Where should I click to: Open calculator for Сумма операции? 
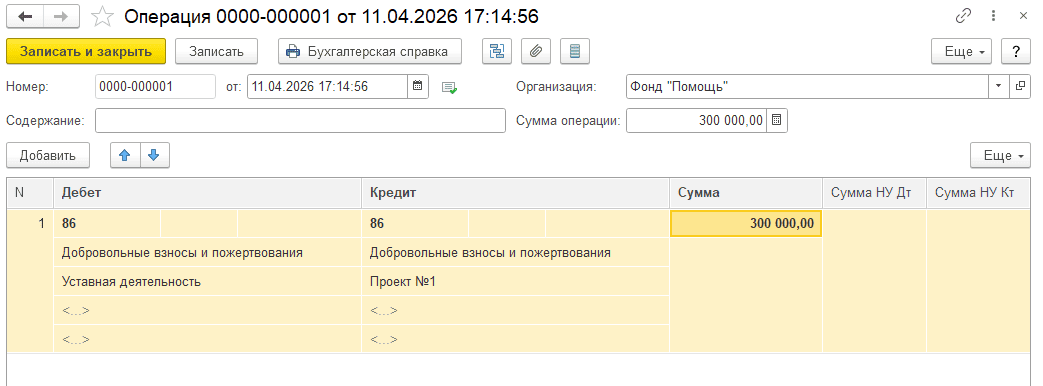777,120
